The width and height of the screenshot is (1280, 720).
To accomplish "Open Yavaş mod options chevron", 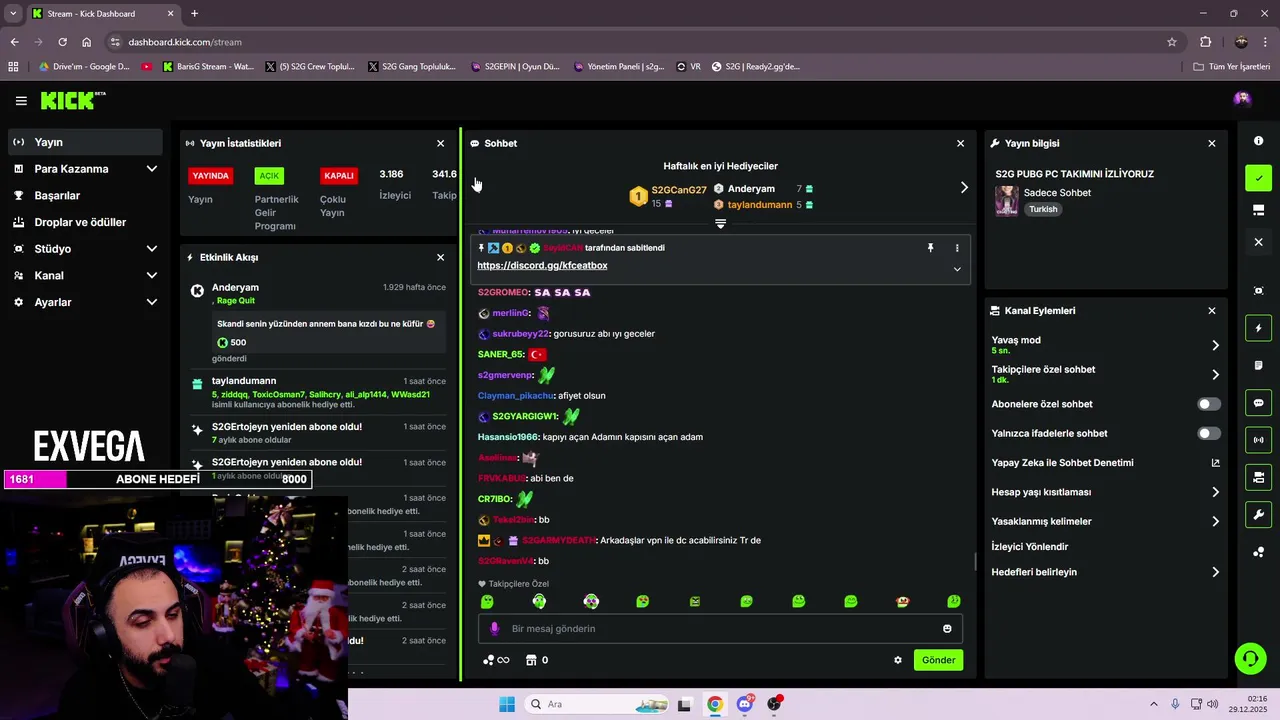I will click(1215, 345).
